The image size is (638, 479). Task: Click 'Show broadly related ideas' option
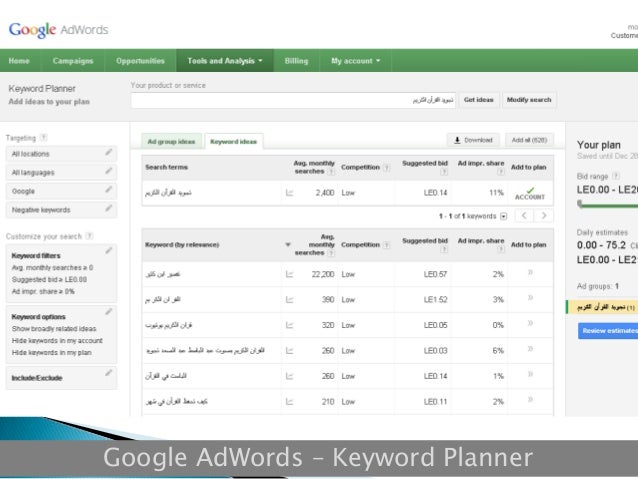point(54,328)
